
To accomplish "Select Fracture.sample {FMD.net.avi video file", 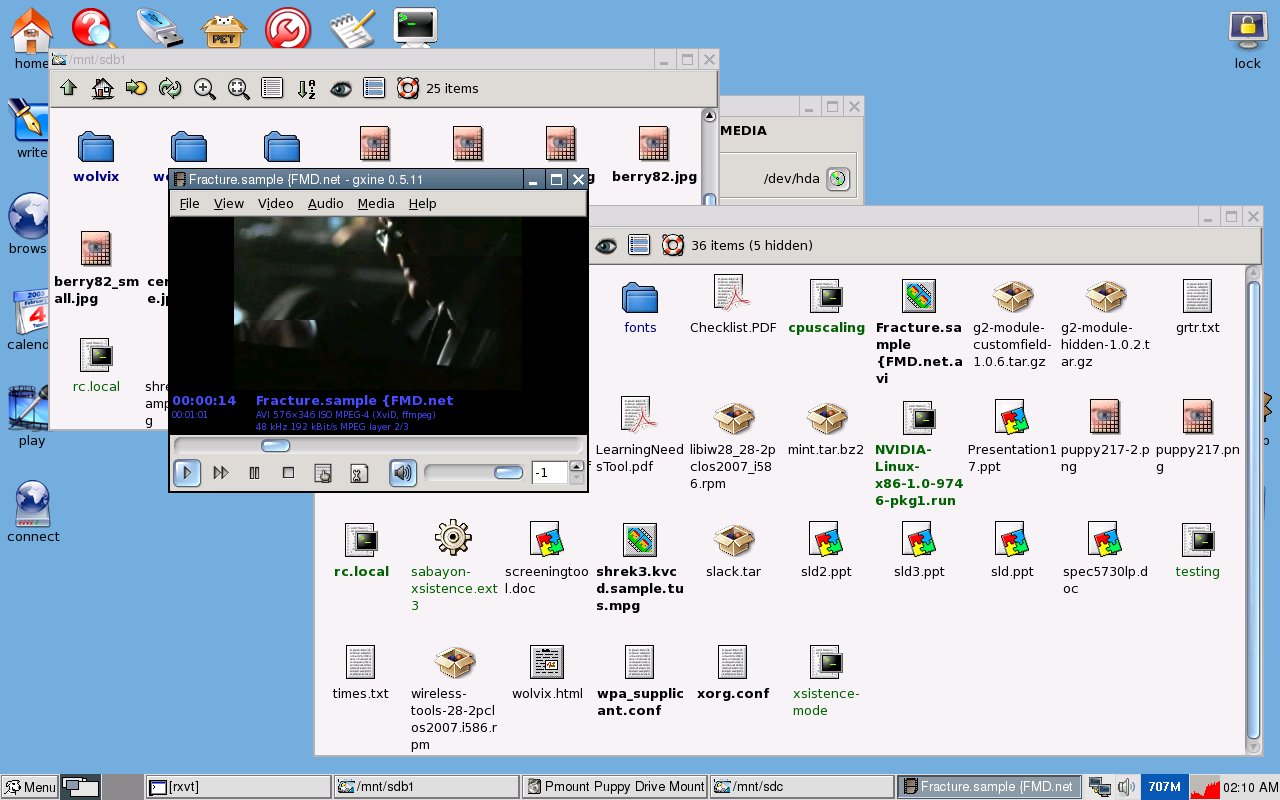I will pos(919,330).
